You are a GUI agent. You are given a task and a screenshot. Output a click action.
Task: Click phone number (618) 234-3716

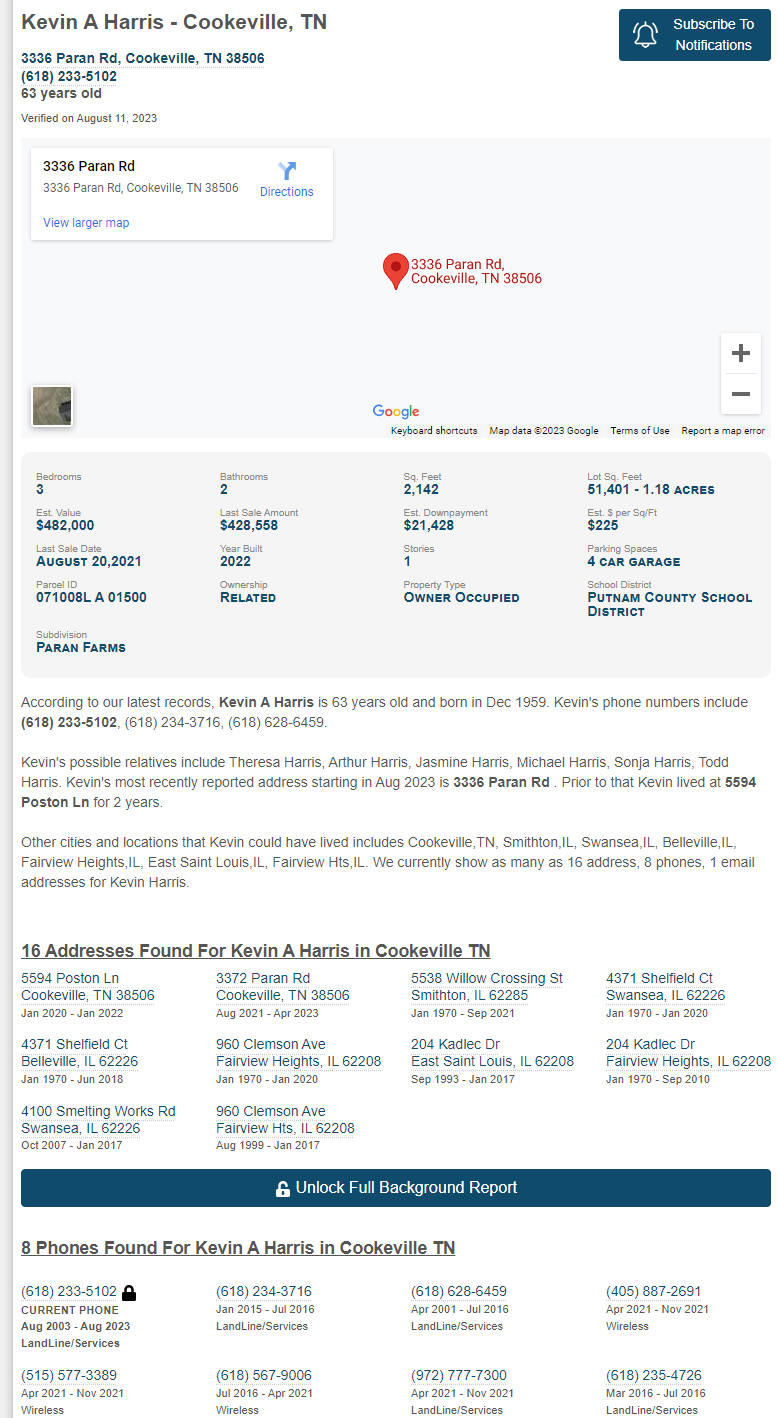coord(264,1291)
